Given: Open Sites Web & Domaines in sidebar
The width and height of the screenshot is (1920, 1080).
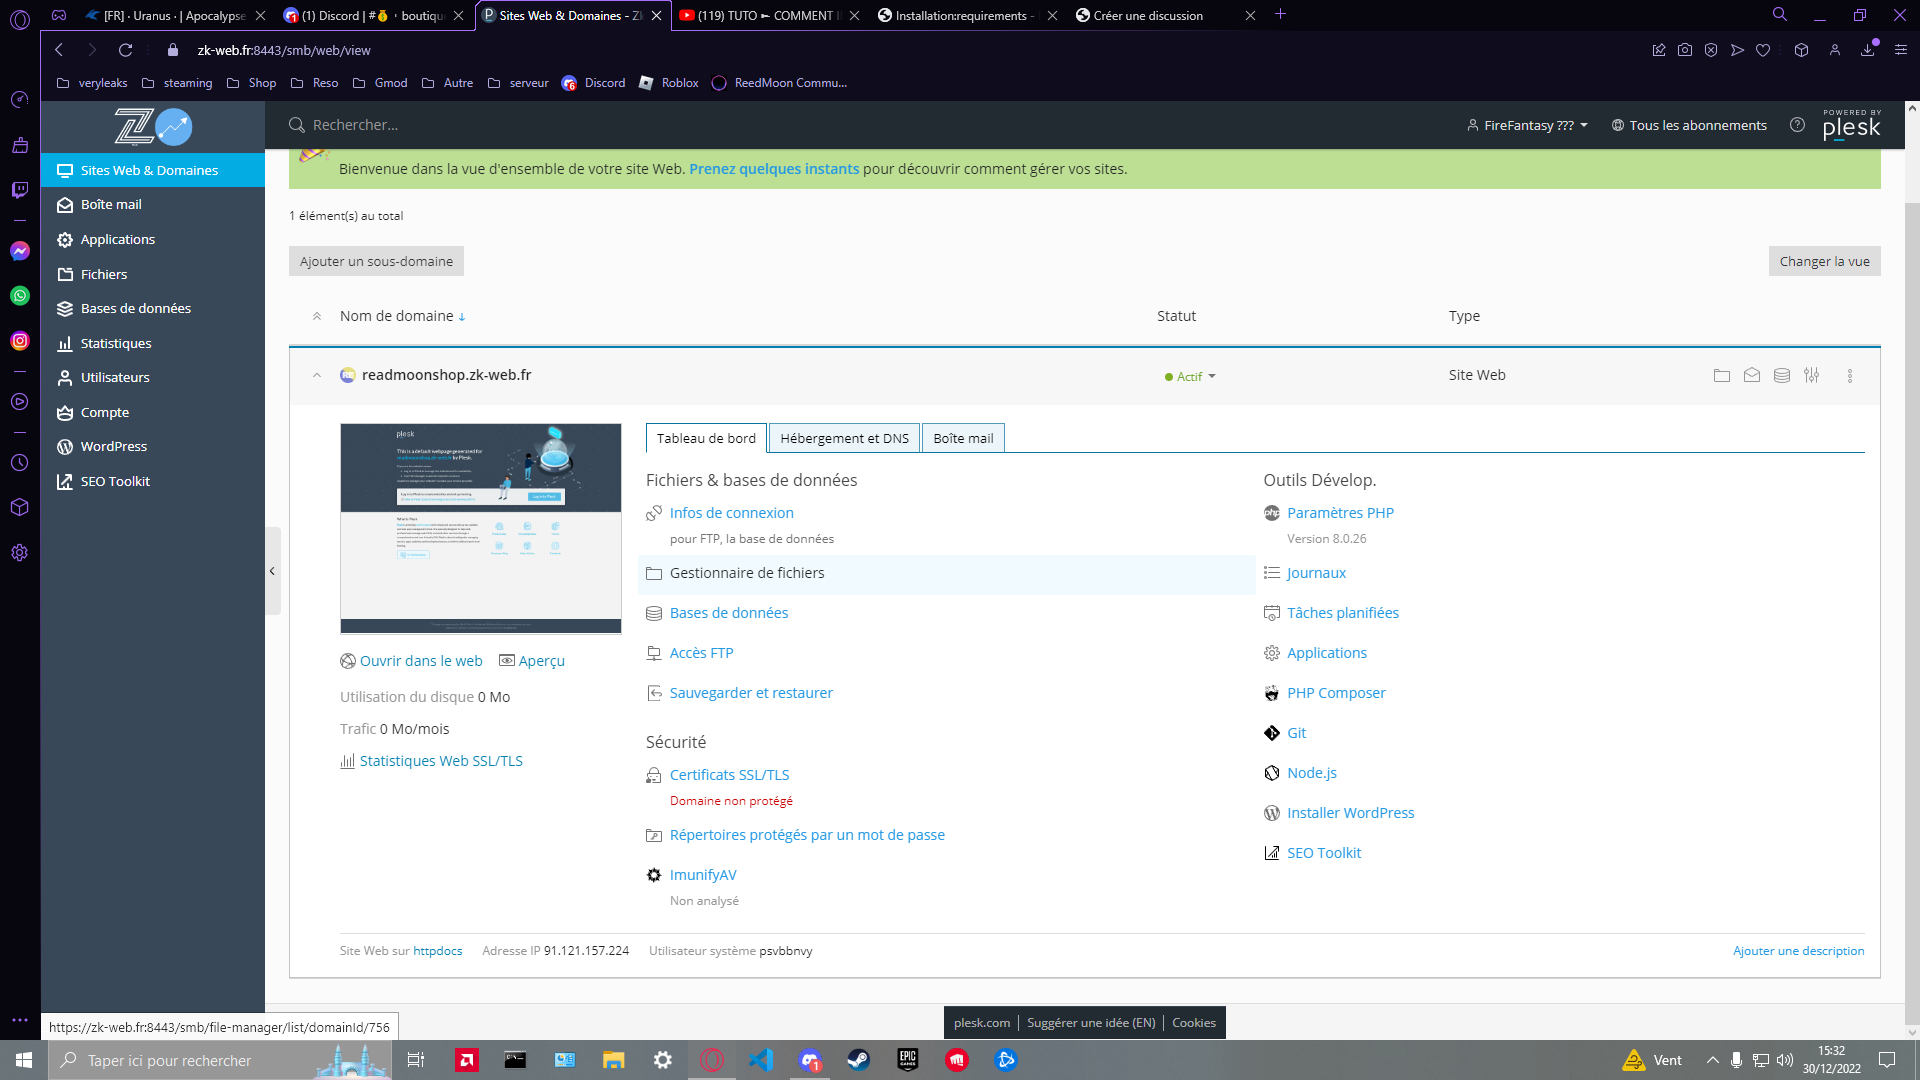Looking at the screenshot, I should [x=152, y=170].
